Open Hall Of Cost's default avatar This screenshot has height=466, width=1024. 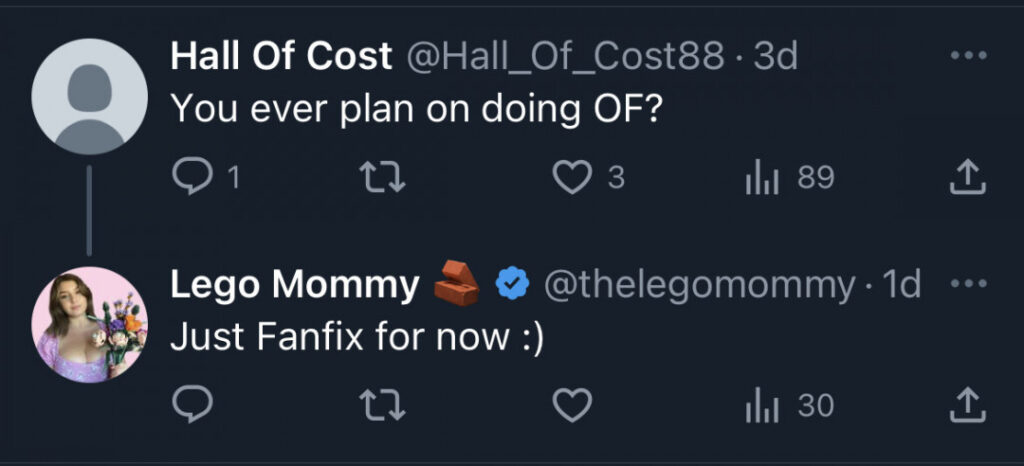(90, 96)
